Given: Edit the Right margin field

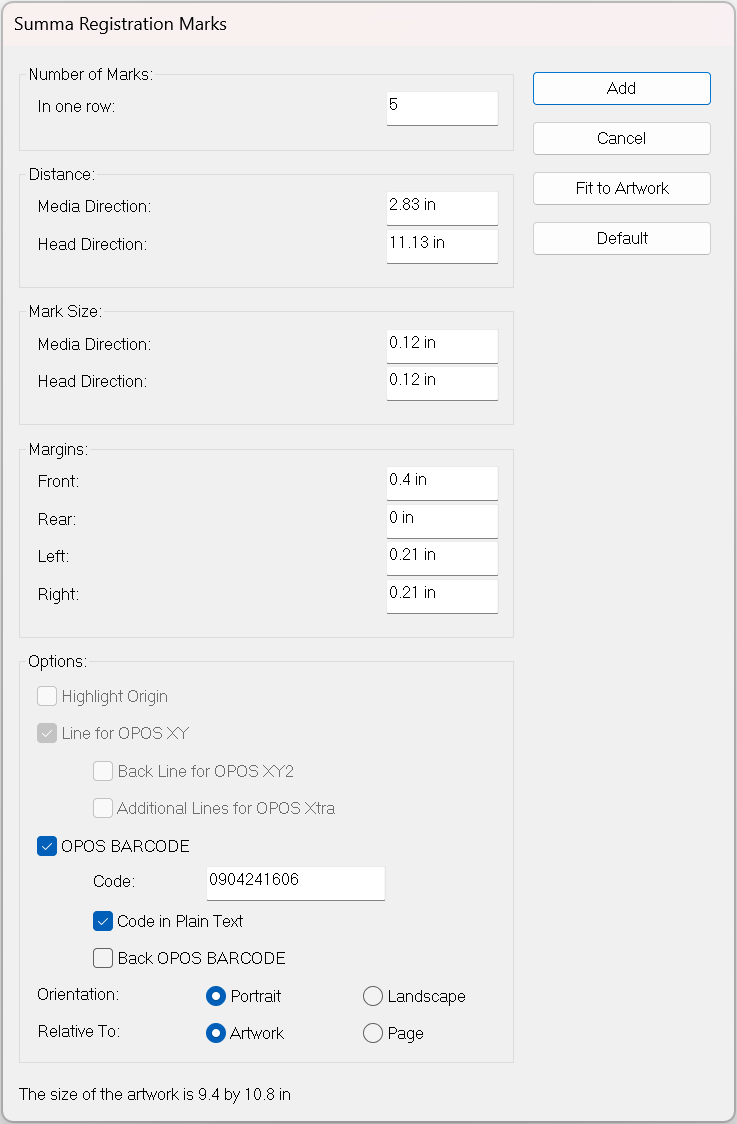Looking at the screenshot, I should coord(442,596).
